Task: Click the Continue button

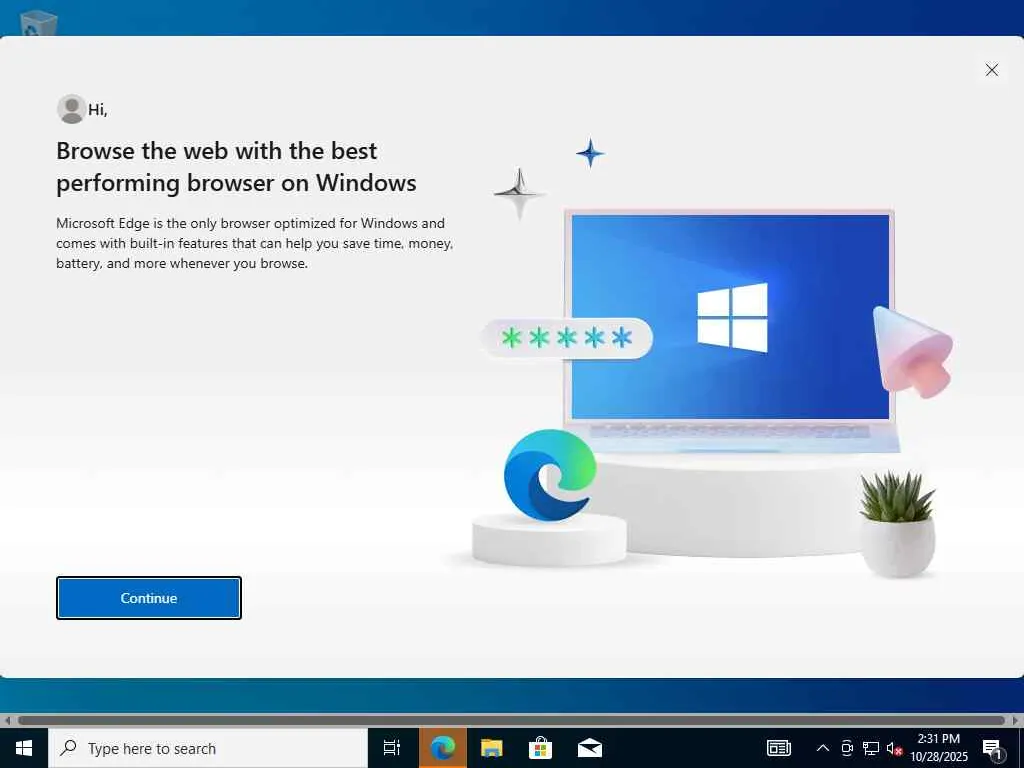Action: 149,598
